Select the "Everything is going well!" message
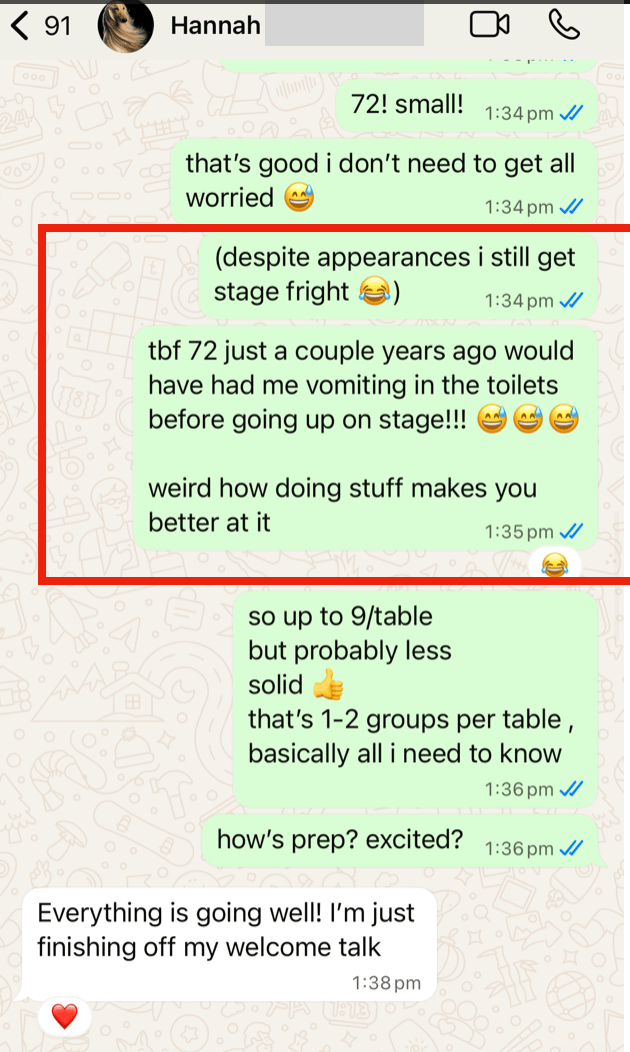This screenshot has height=1052, width=630. [229, 945]
